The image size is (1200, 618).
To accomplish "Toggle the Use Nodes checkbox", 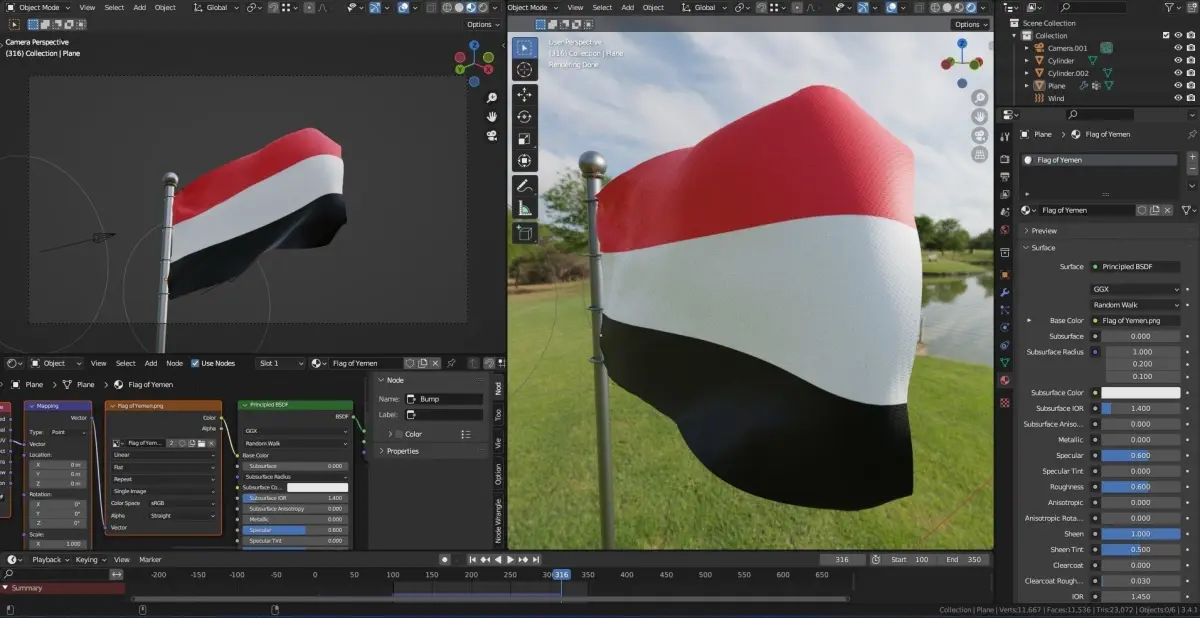I will (195, 363).
